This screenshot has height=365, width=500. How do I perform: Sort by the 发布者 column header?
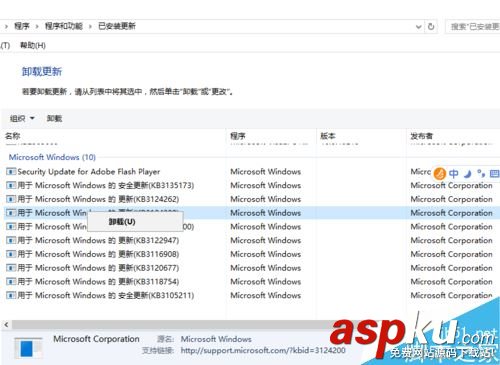(x=422, y=136)
